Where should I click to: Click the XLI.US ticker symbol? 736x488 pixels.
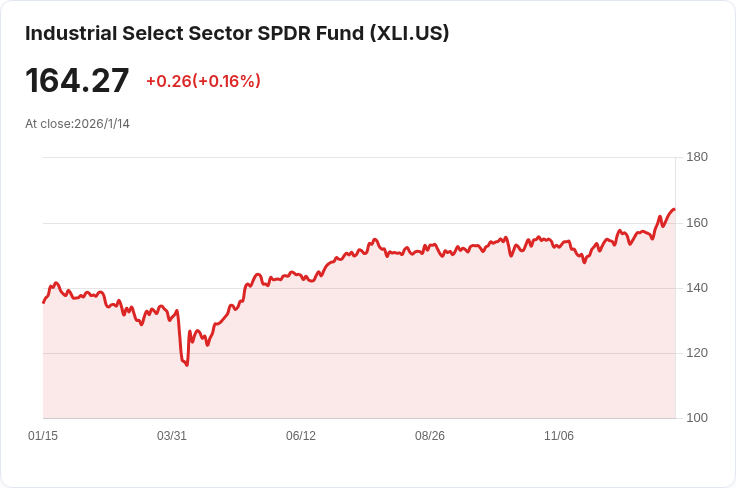(x=409, y=33)
